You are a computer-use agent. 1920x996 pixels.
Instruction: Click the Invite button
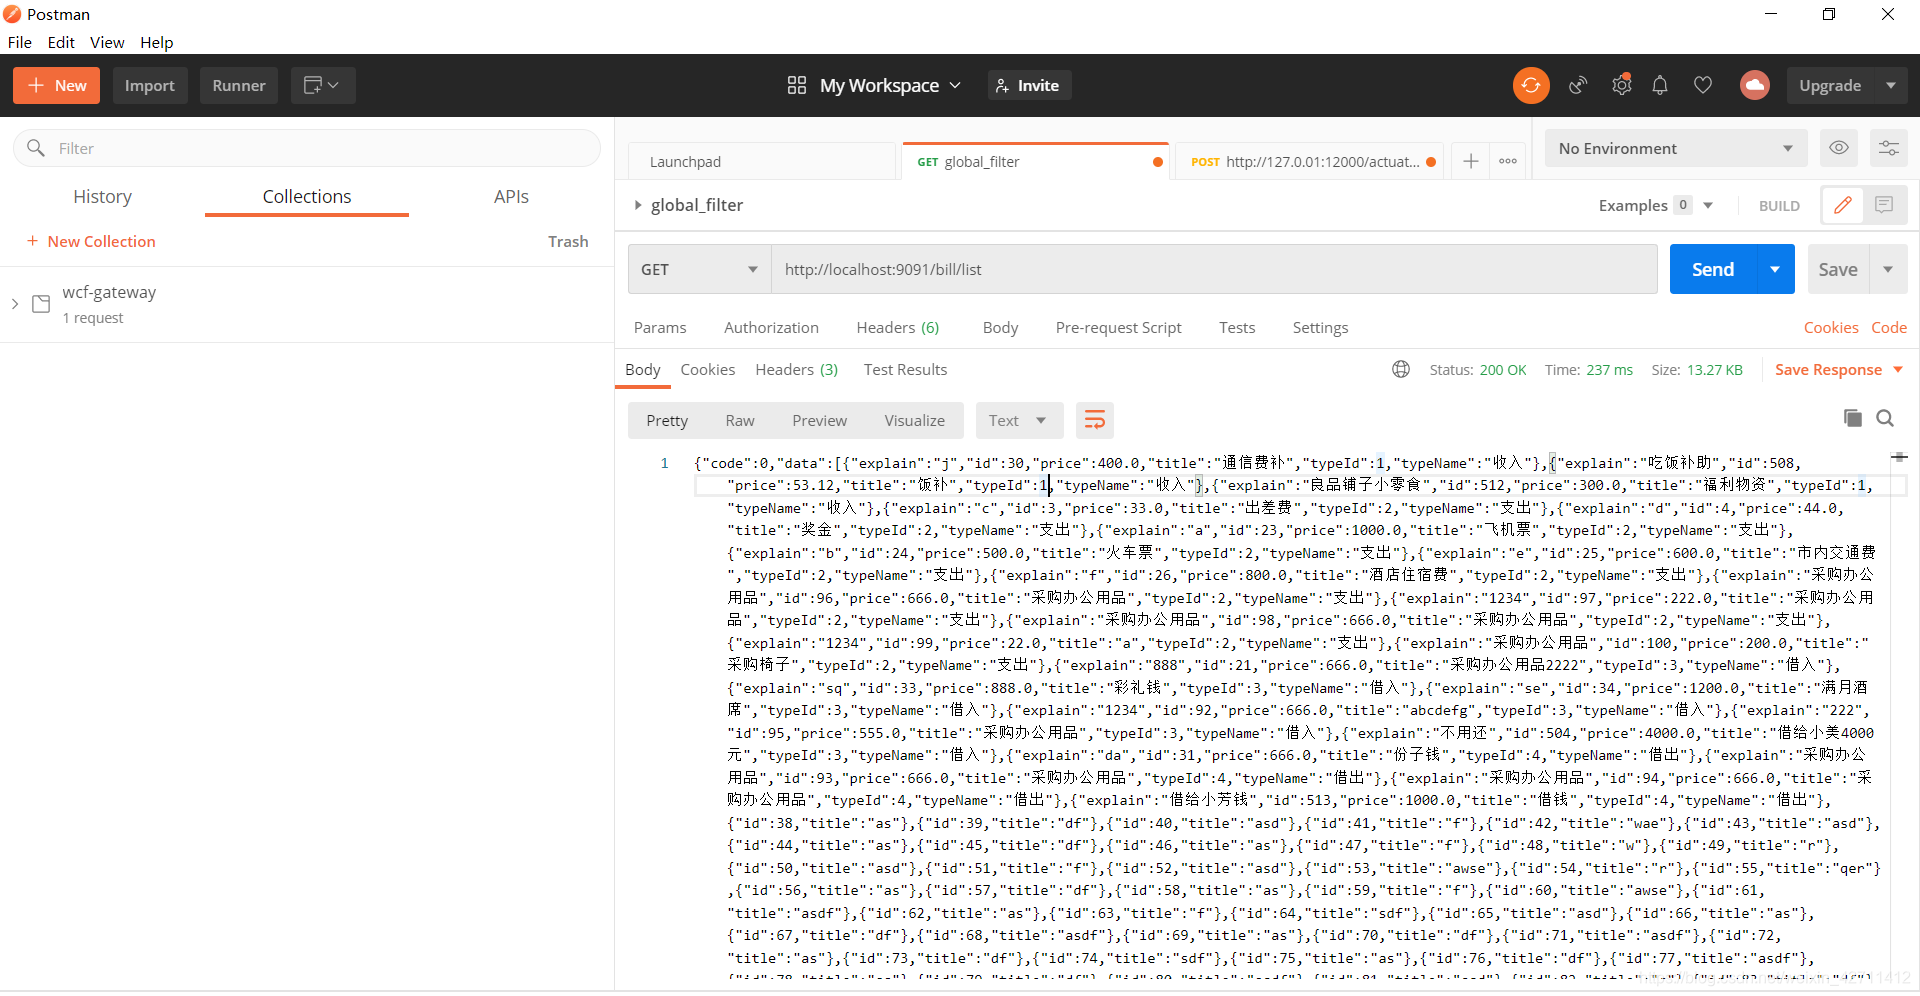tap(1029, 86)
